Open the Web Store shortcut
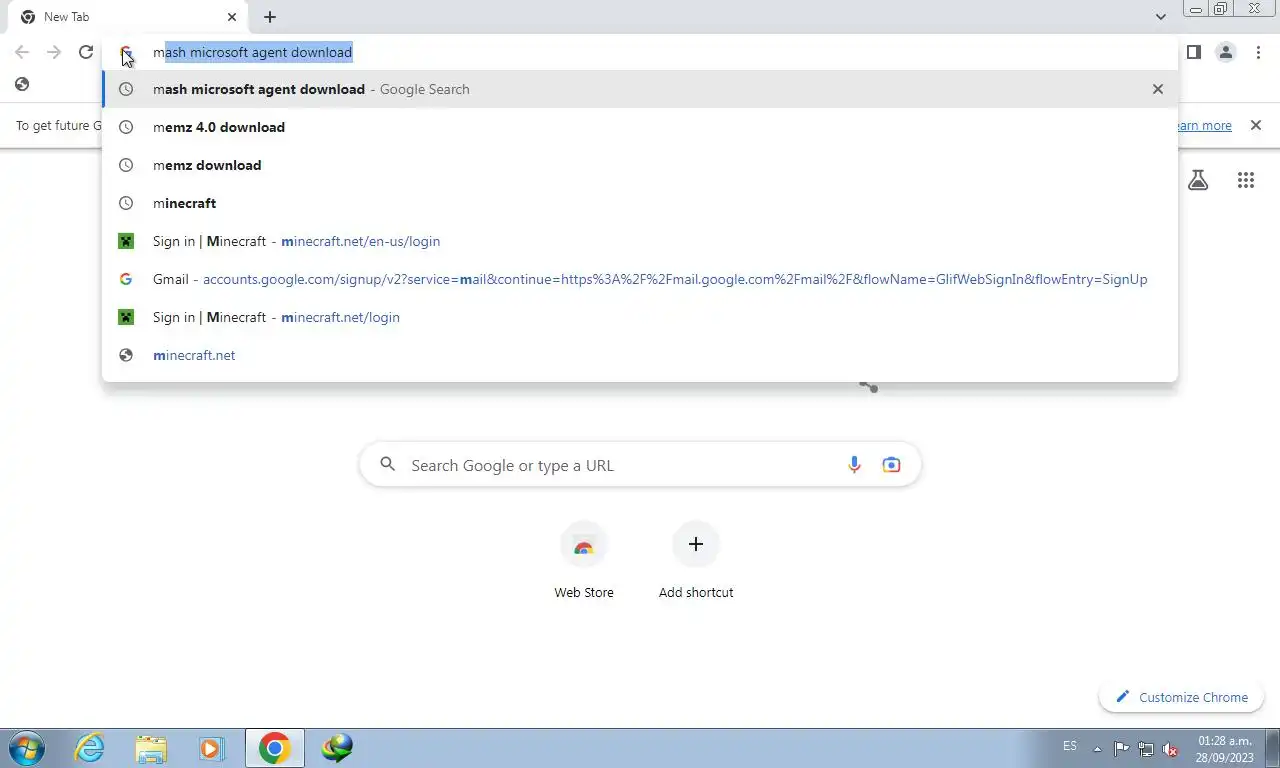1280x768 pixels. pos(584,561)
